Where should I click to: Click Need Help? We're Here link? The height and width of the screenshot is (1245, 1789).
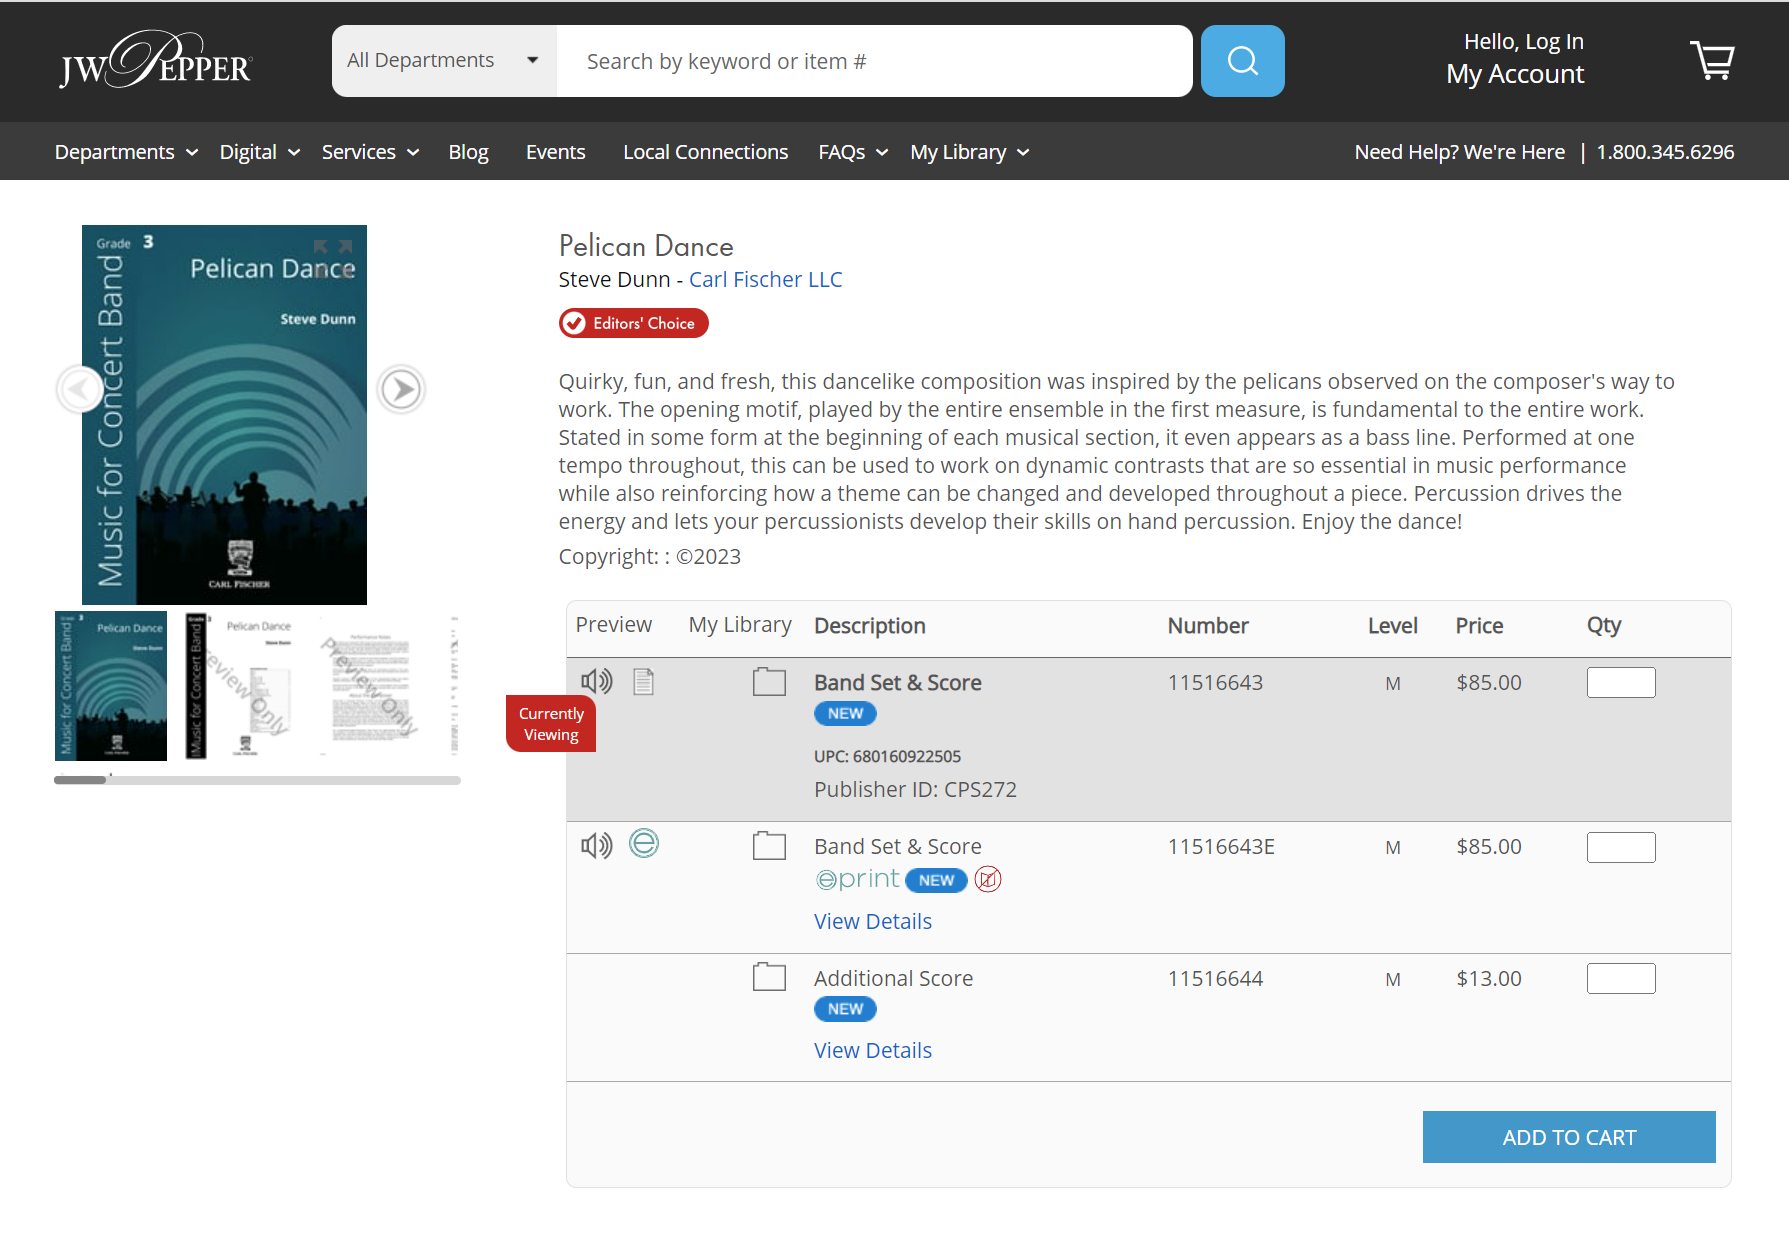pyautogui.click(x=1459, y=152)
